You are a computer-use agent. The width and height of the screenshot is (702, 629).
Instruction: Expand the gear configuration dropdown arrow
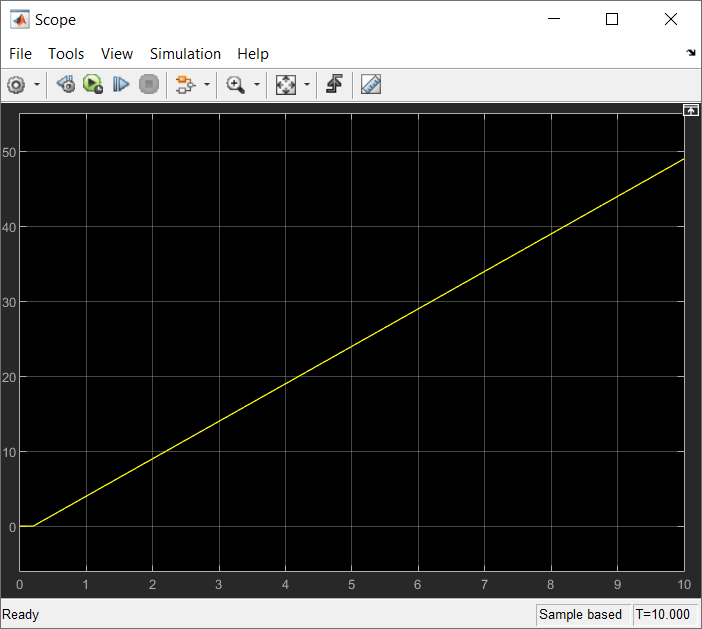[37, 85]
